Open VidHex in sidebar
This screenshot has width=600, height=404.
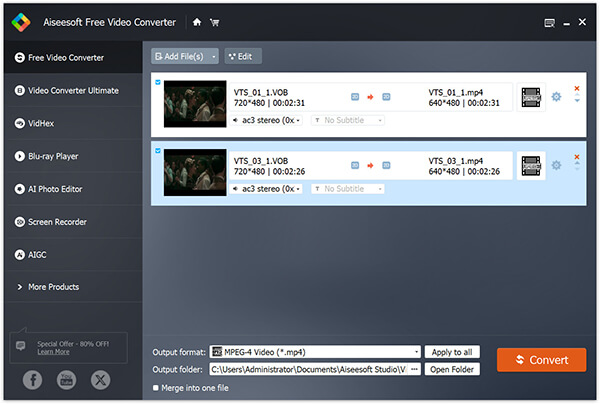73,123
